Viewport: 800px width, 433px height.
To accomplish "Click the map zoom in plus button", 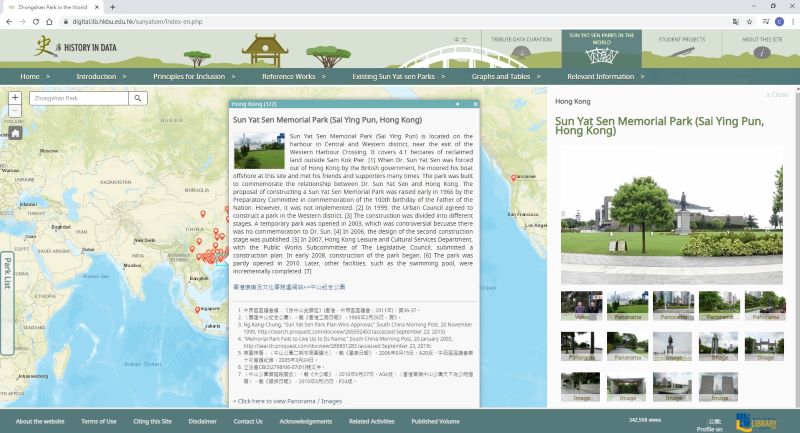I will 15,98.
